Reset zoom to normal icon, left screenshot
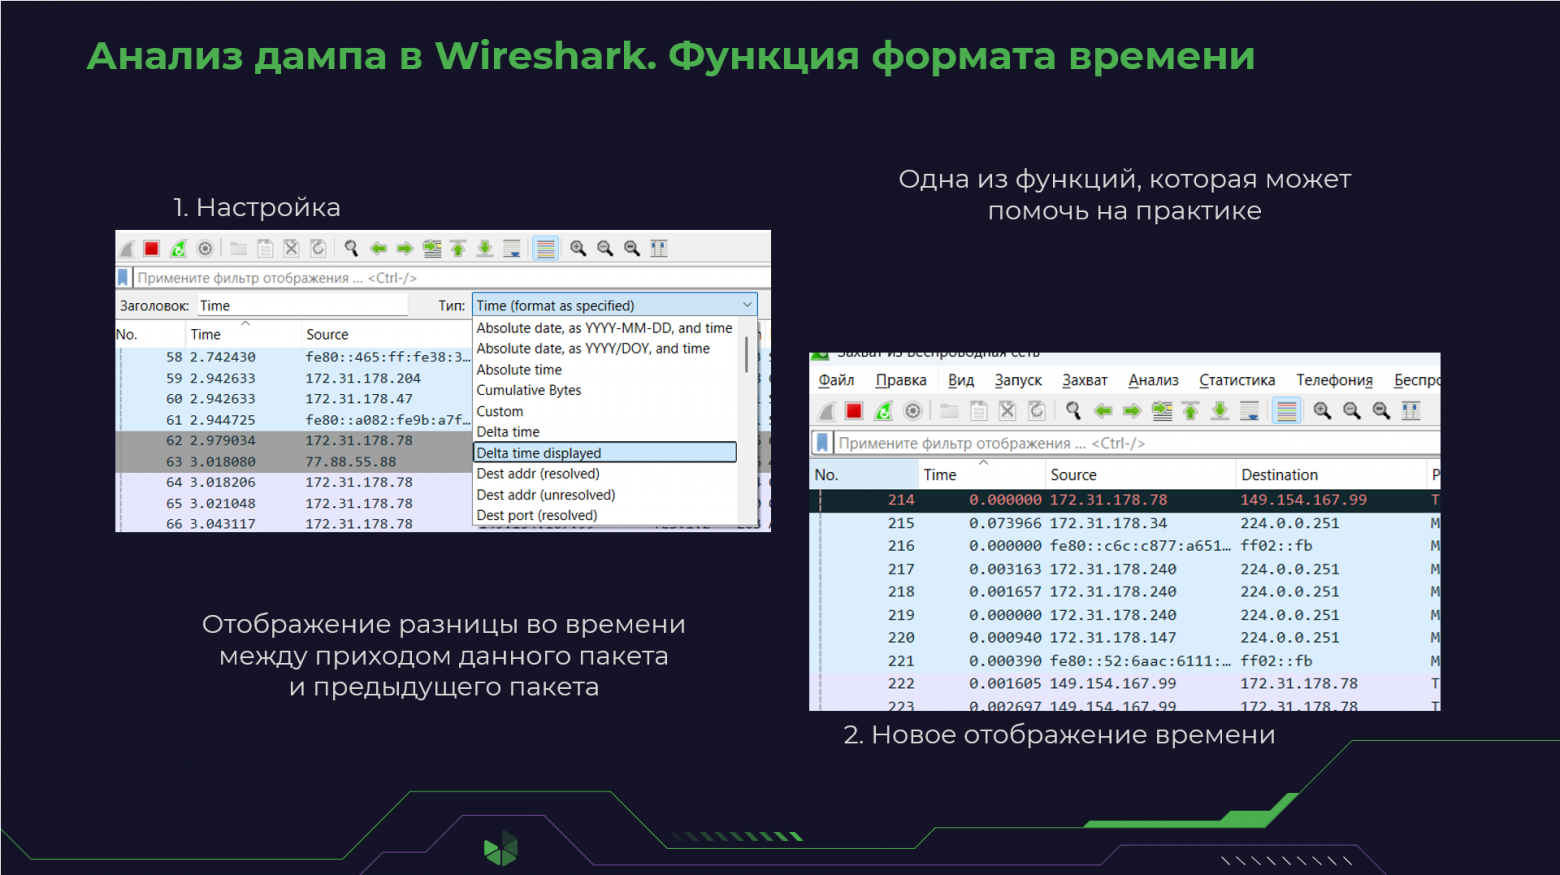 [x=632, y=249]
